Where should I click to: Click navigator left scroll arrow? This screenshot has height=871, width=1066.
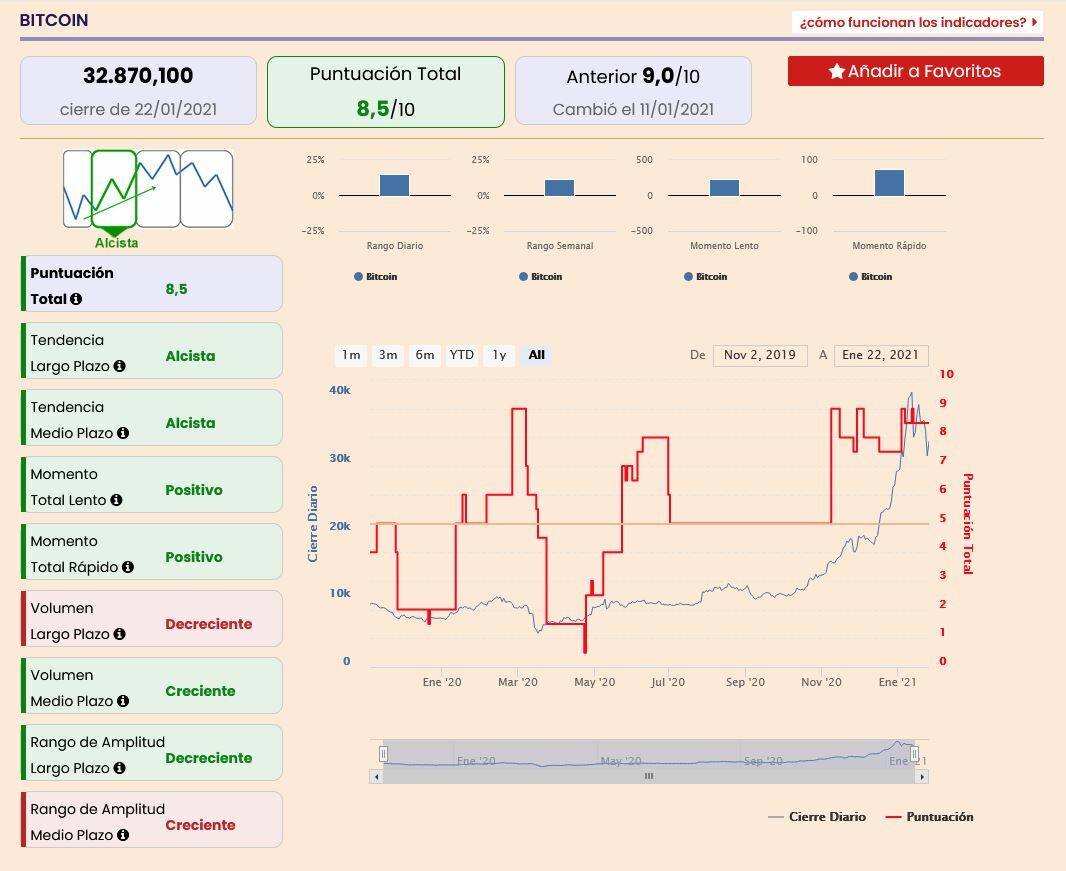(377, 776)
